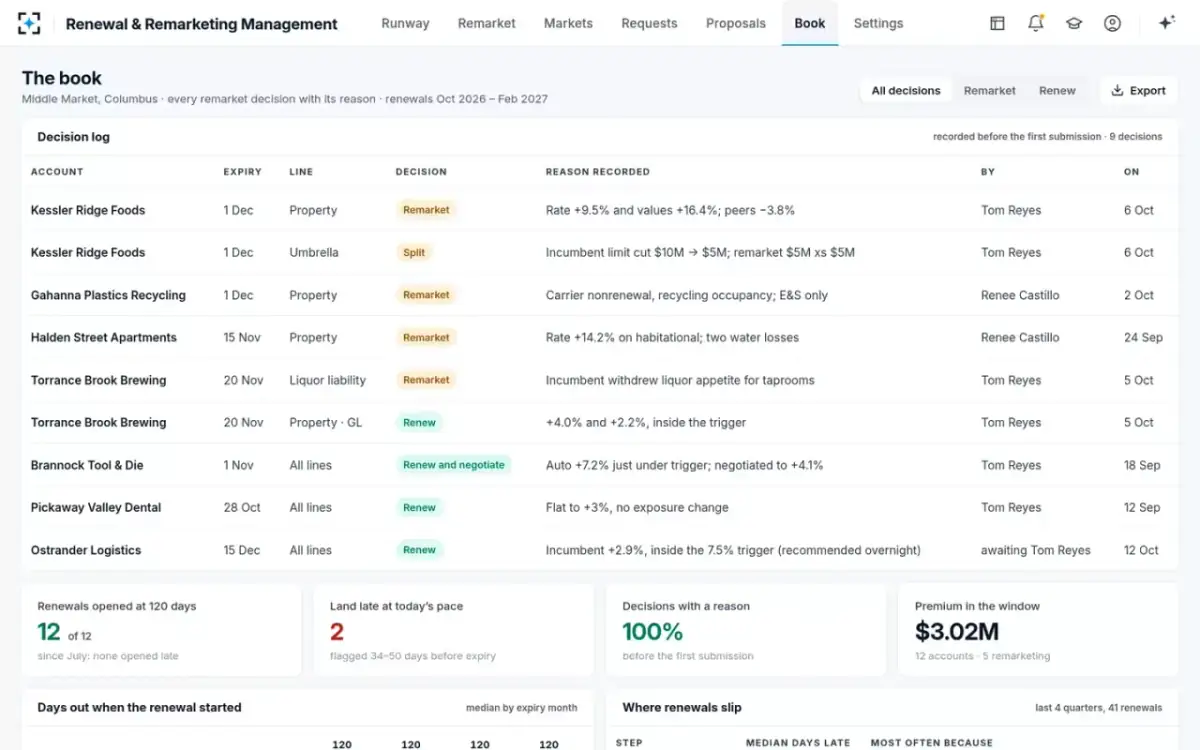The width and height of the screenshot is (1200, 750).
Task: Click the Renew and negotiate badge
Action: (454, 465)
